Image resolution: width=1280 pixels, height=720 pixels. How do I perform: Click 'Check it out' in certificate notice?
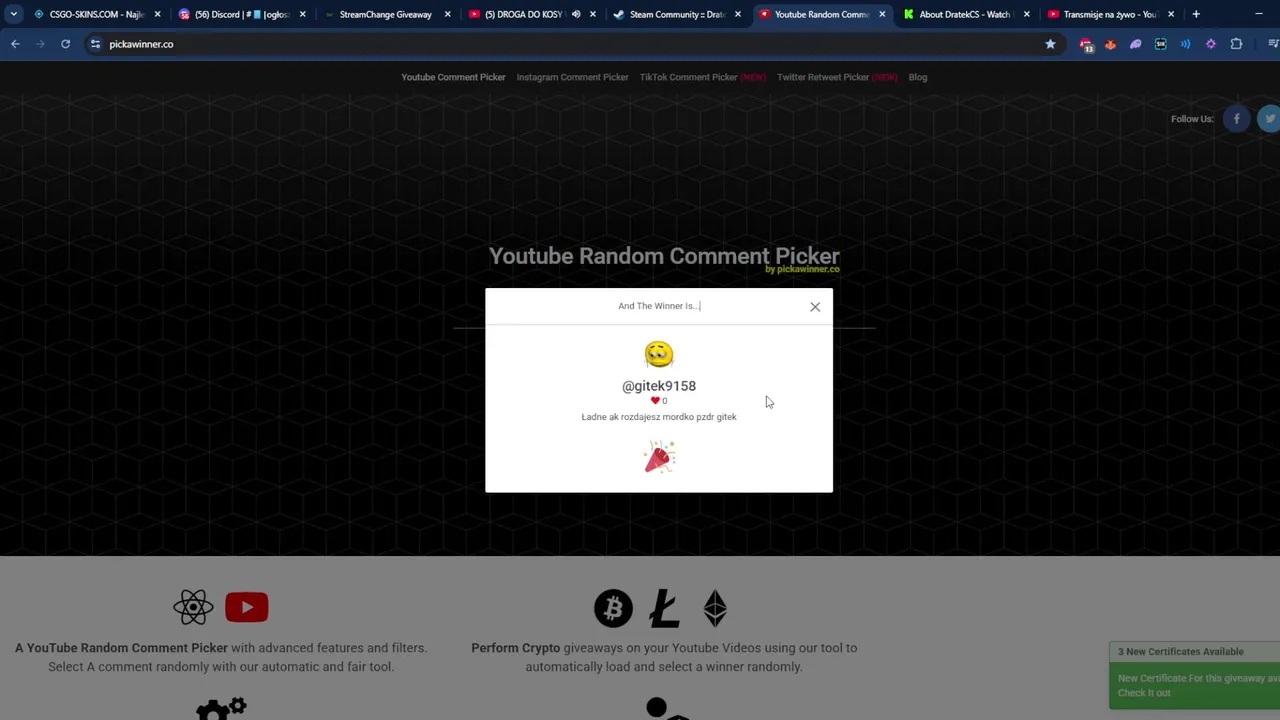click(1144, 693)
